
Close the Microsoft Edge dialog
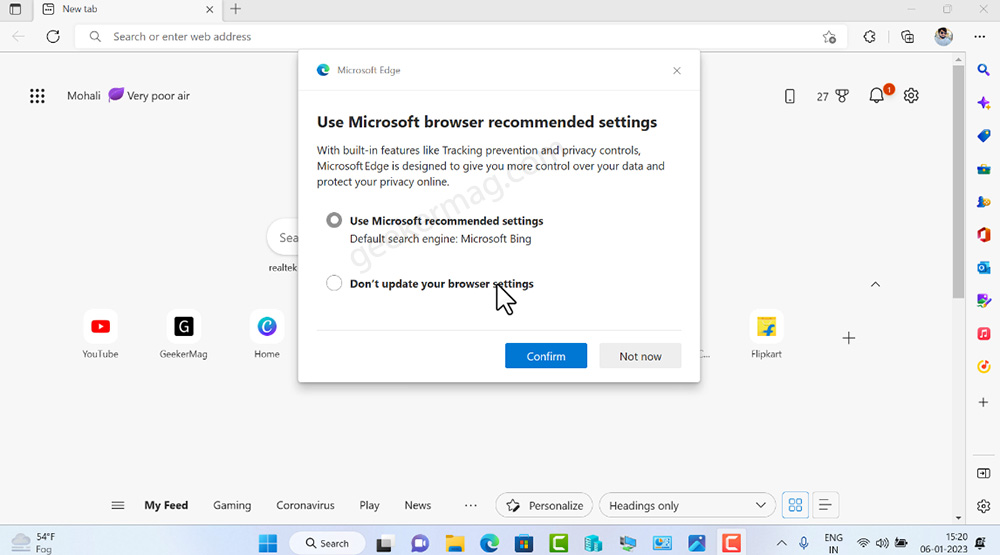click(677, 71)
